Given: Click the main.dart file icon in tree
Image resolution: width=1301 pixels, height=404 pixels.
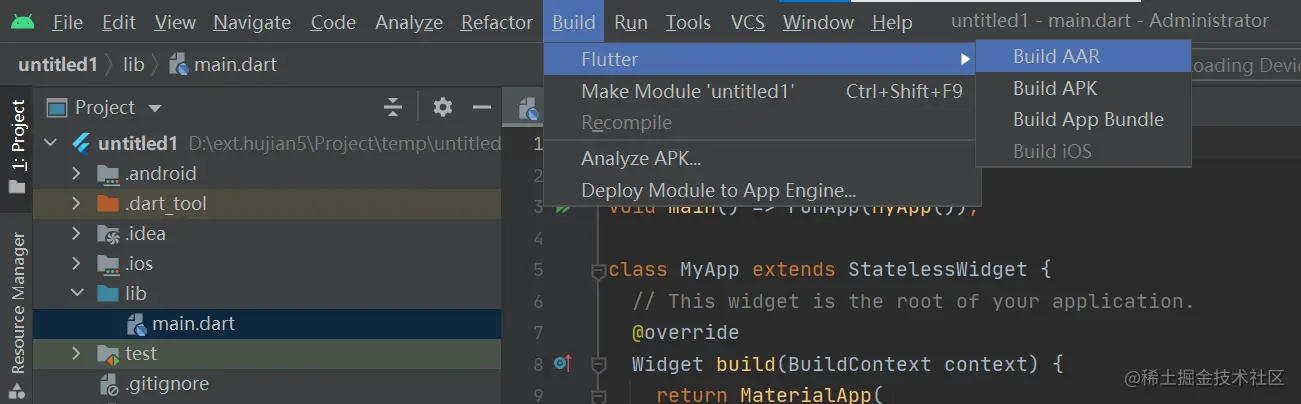Looking at the screenshot, I should click(136, 324).
